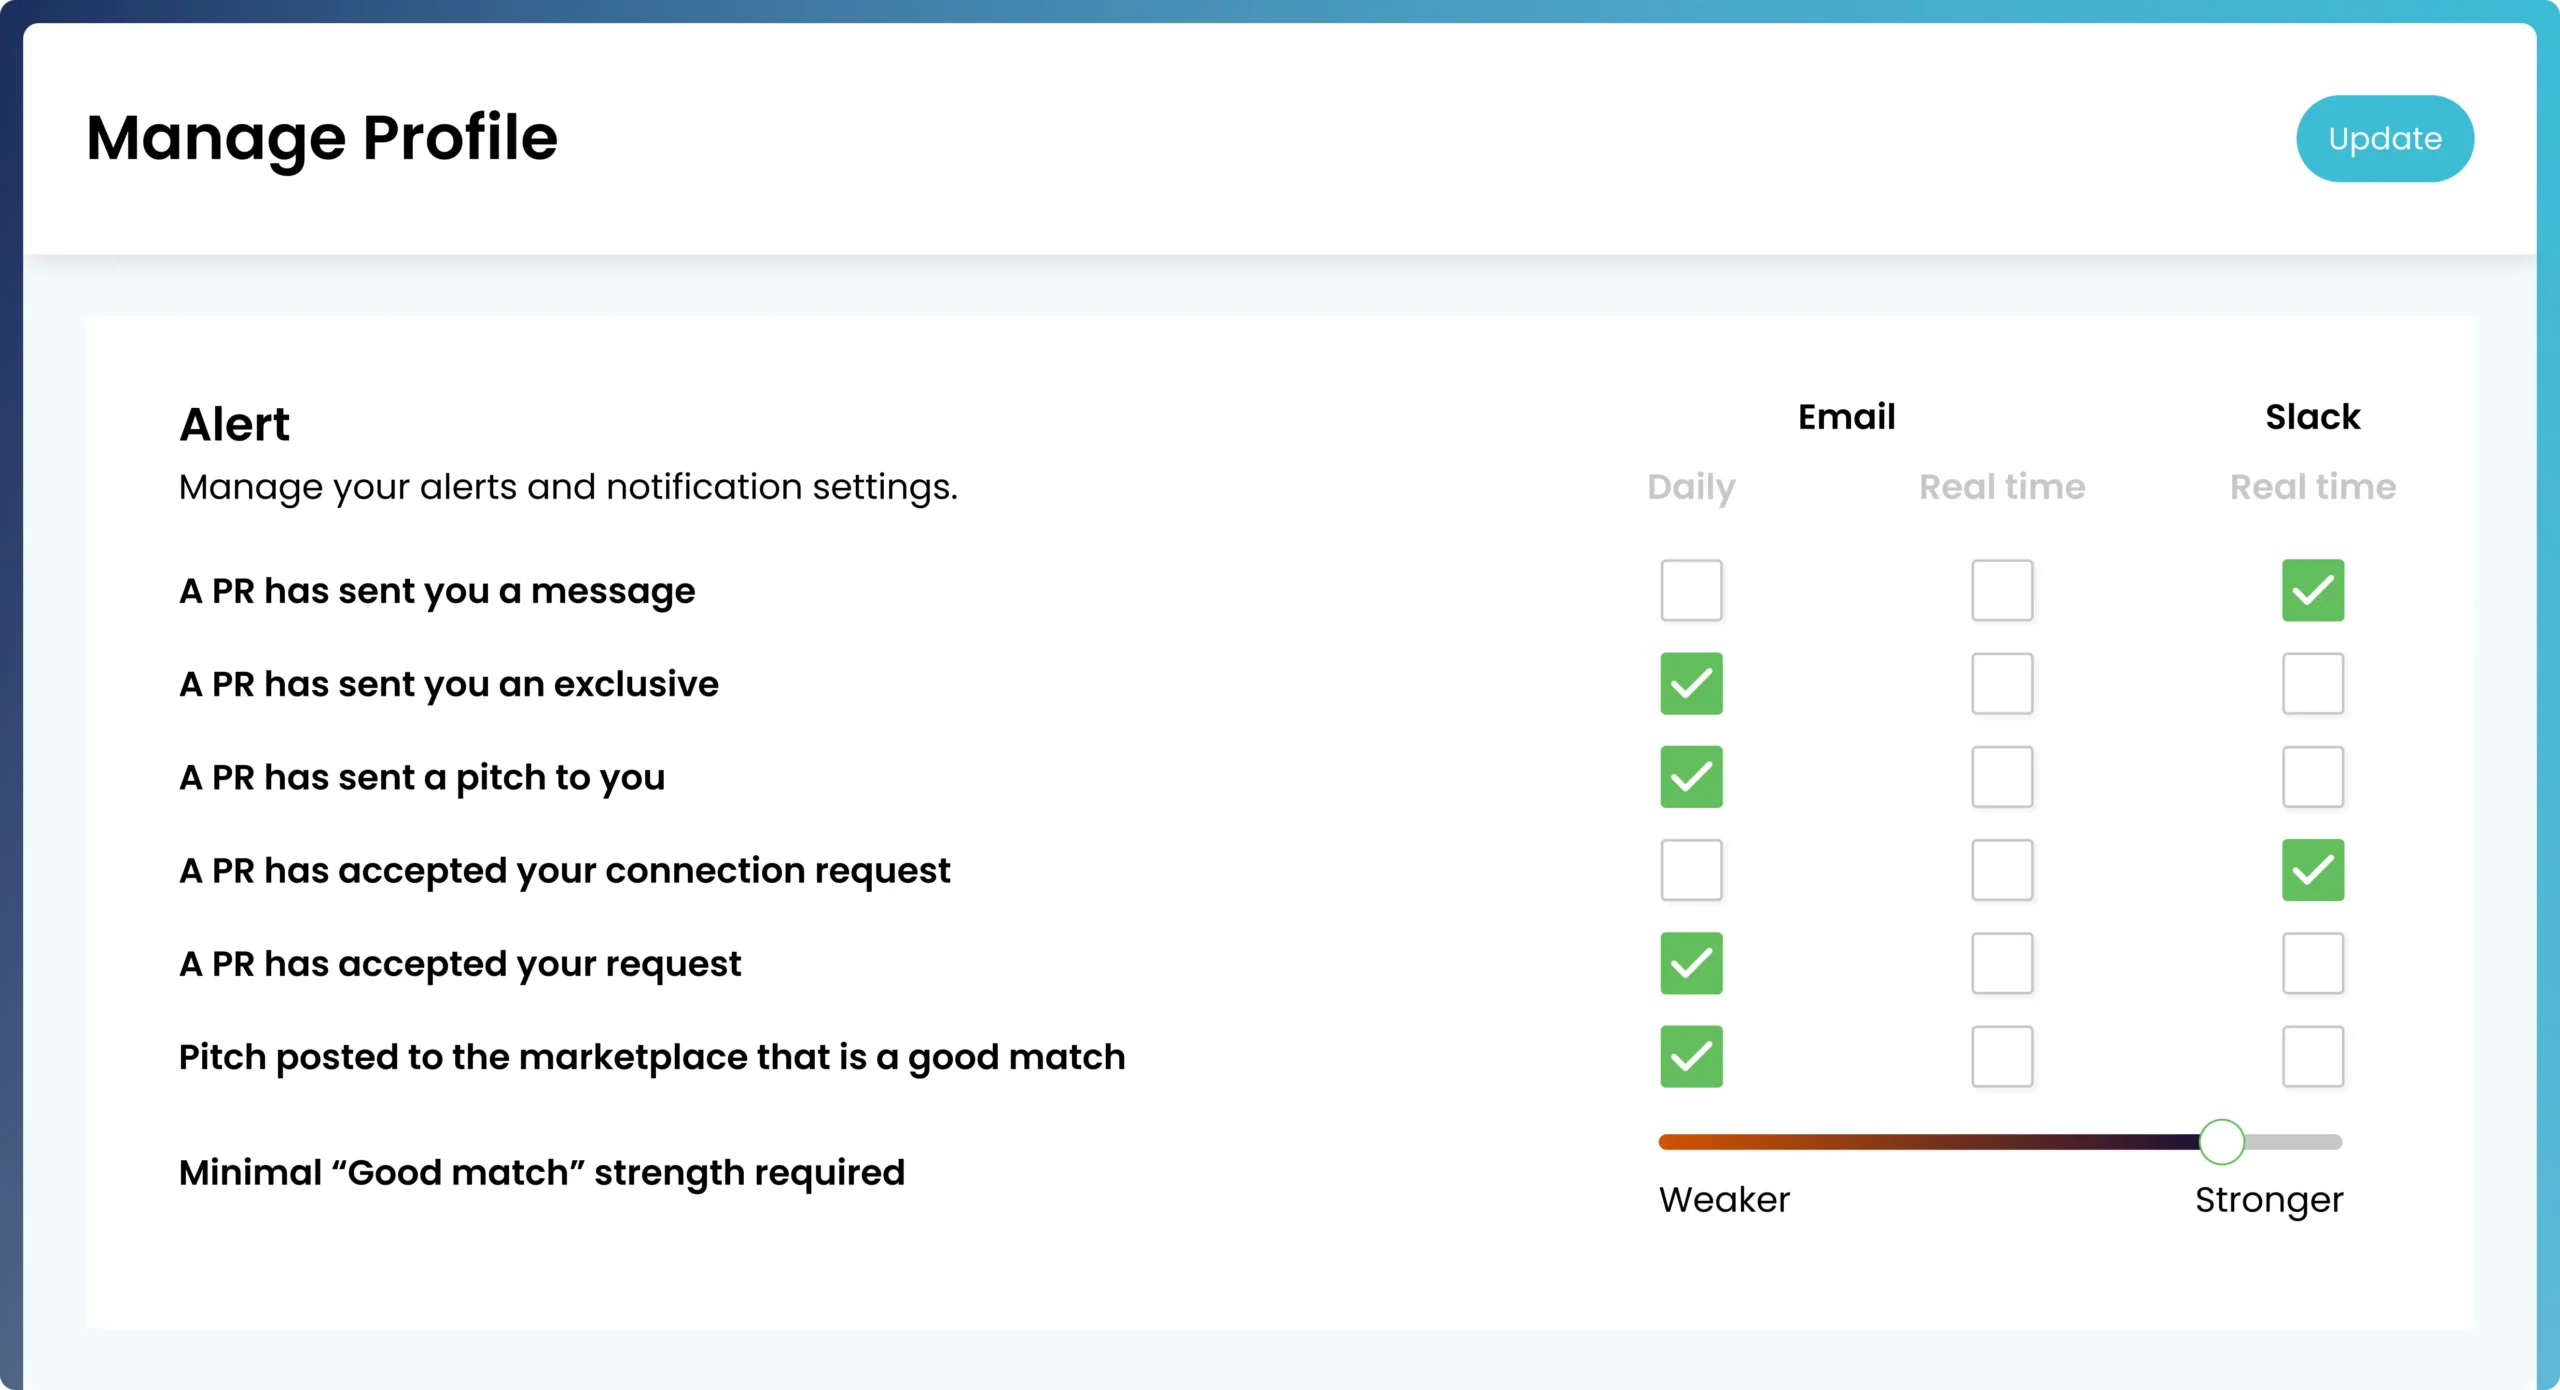
Task: Click the match strength slider handle
Action: click(2221, 1141)
